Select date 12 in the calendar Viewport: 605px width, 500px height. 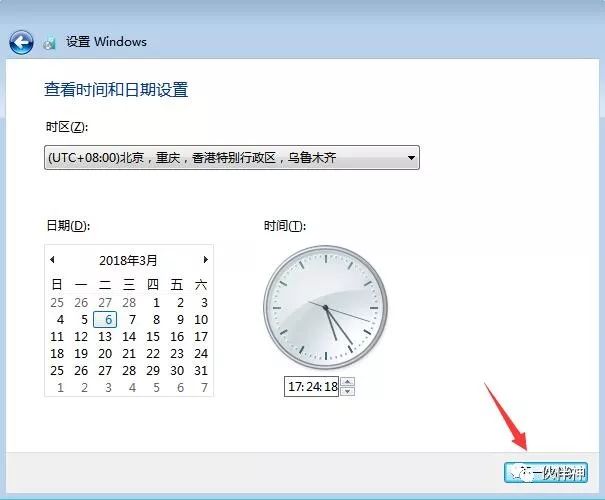(x=81, y=336)
